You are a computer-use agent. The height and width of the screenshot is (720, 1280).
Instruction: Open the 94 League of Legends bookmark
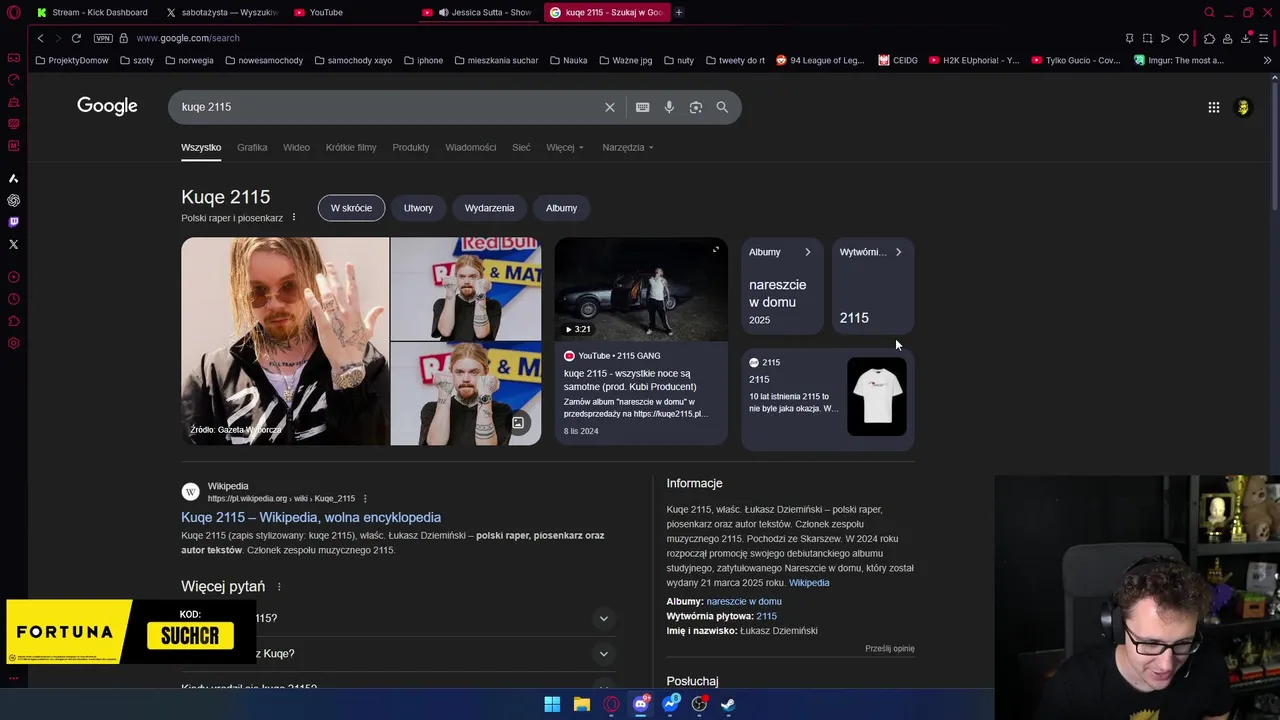(820, 60)
